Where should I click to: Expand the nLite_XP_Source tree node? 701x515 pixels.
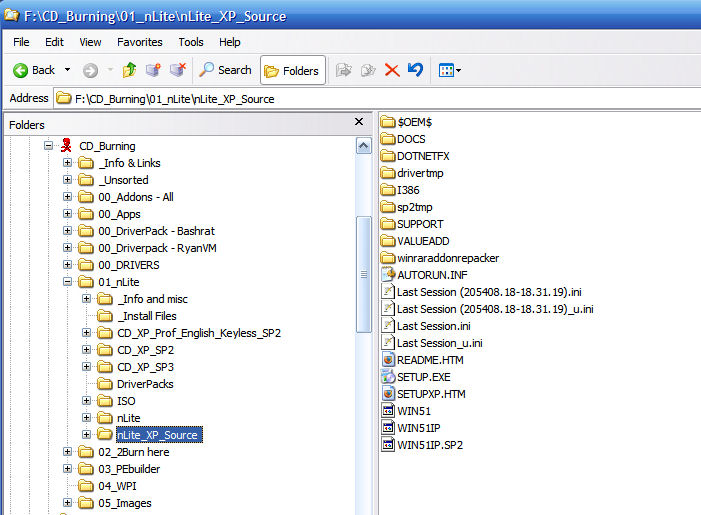(x=87, y=435)
